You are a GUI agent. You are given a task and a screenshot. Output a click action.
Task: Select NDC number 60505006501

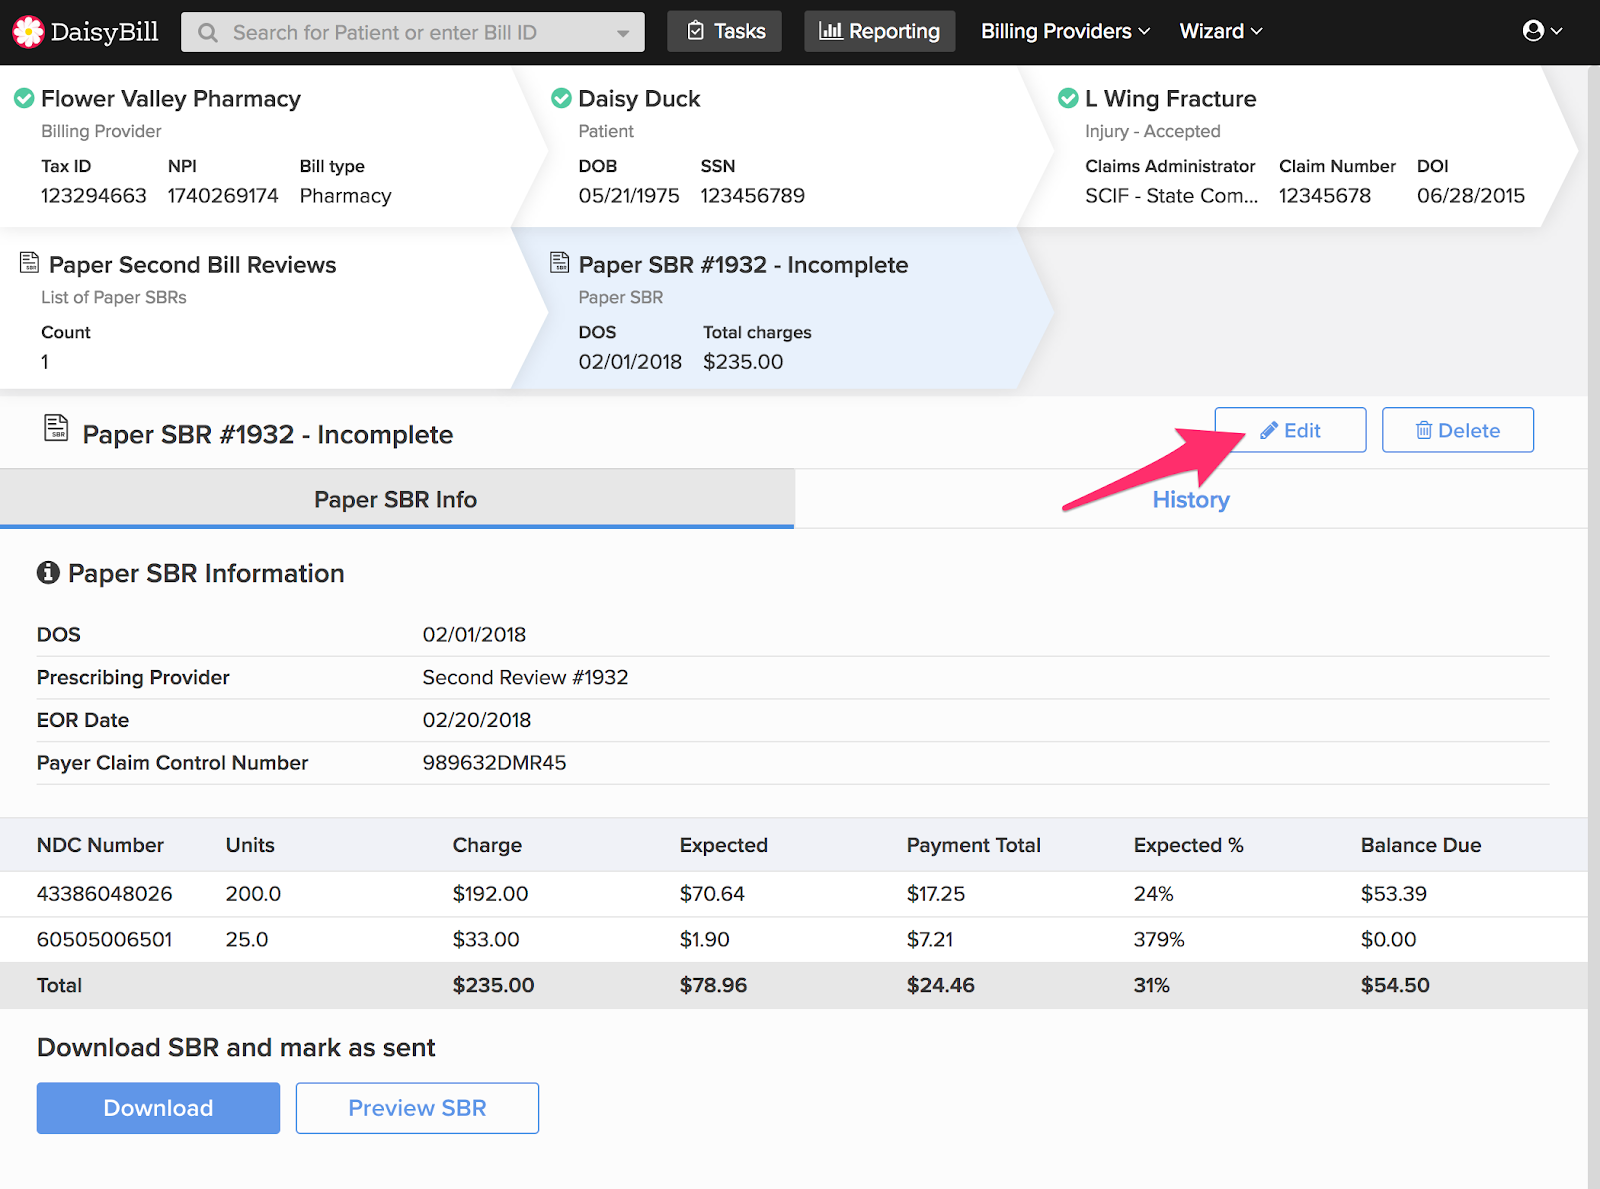coord(105,940)
